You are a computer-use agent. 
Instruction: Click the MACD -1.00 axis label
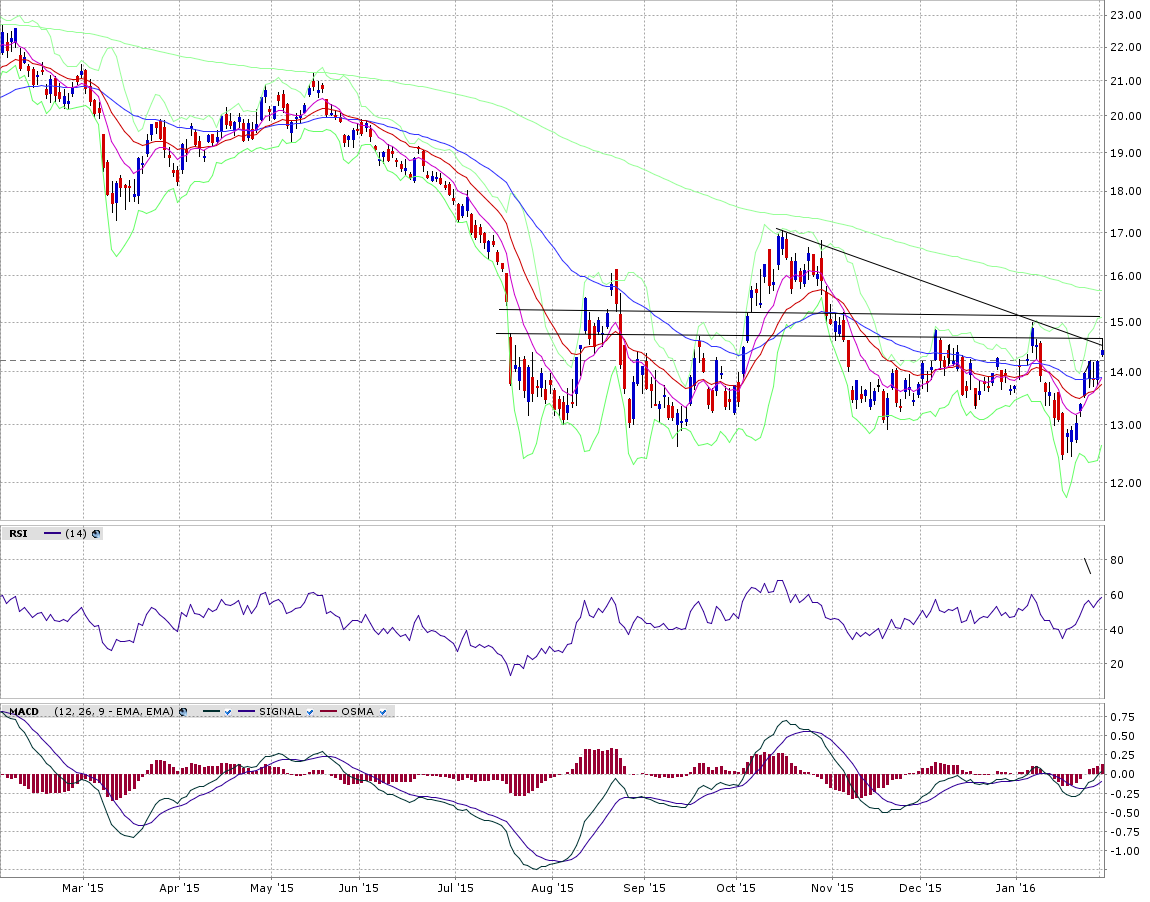(x=1125, y=851)
